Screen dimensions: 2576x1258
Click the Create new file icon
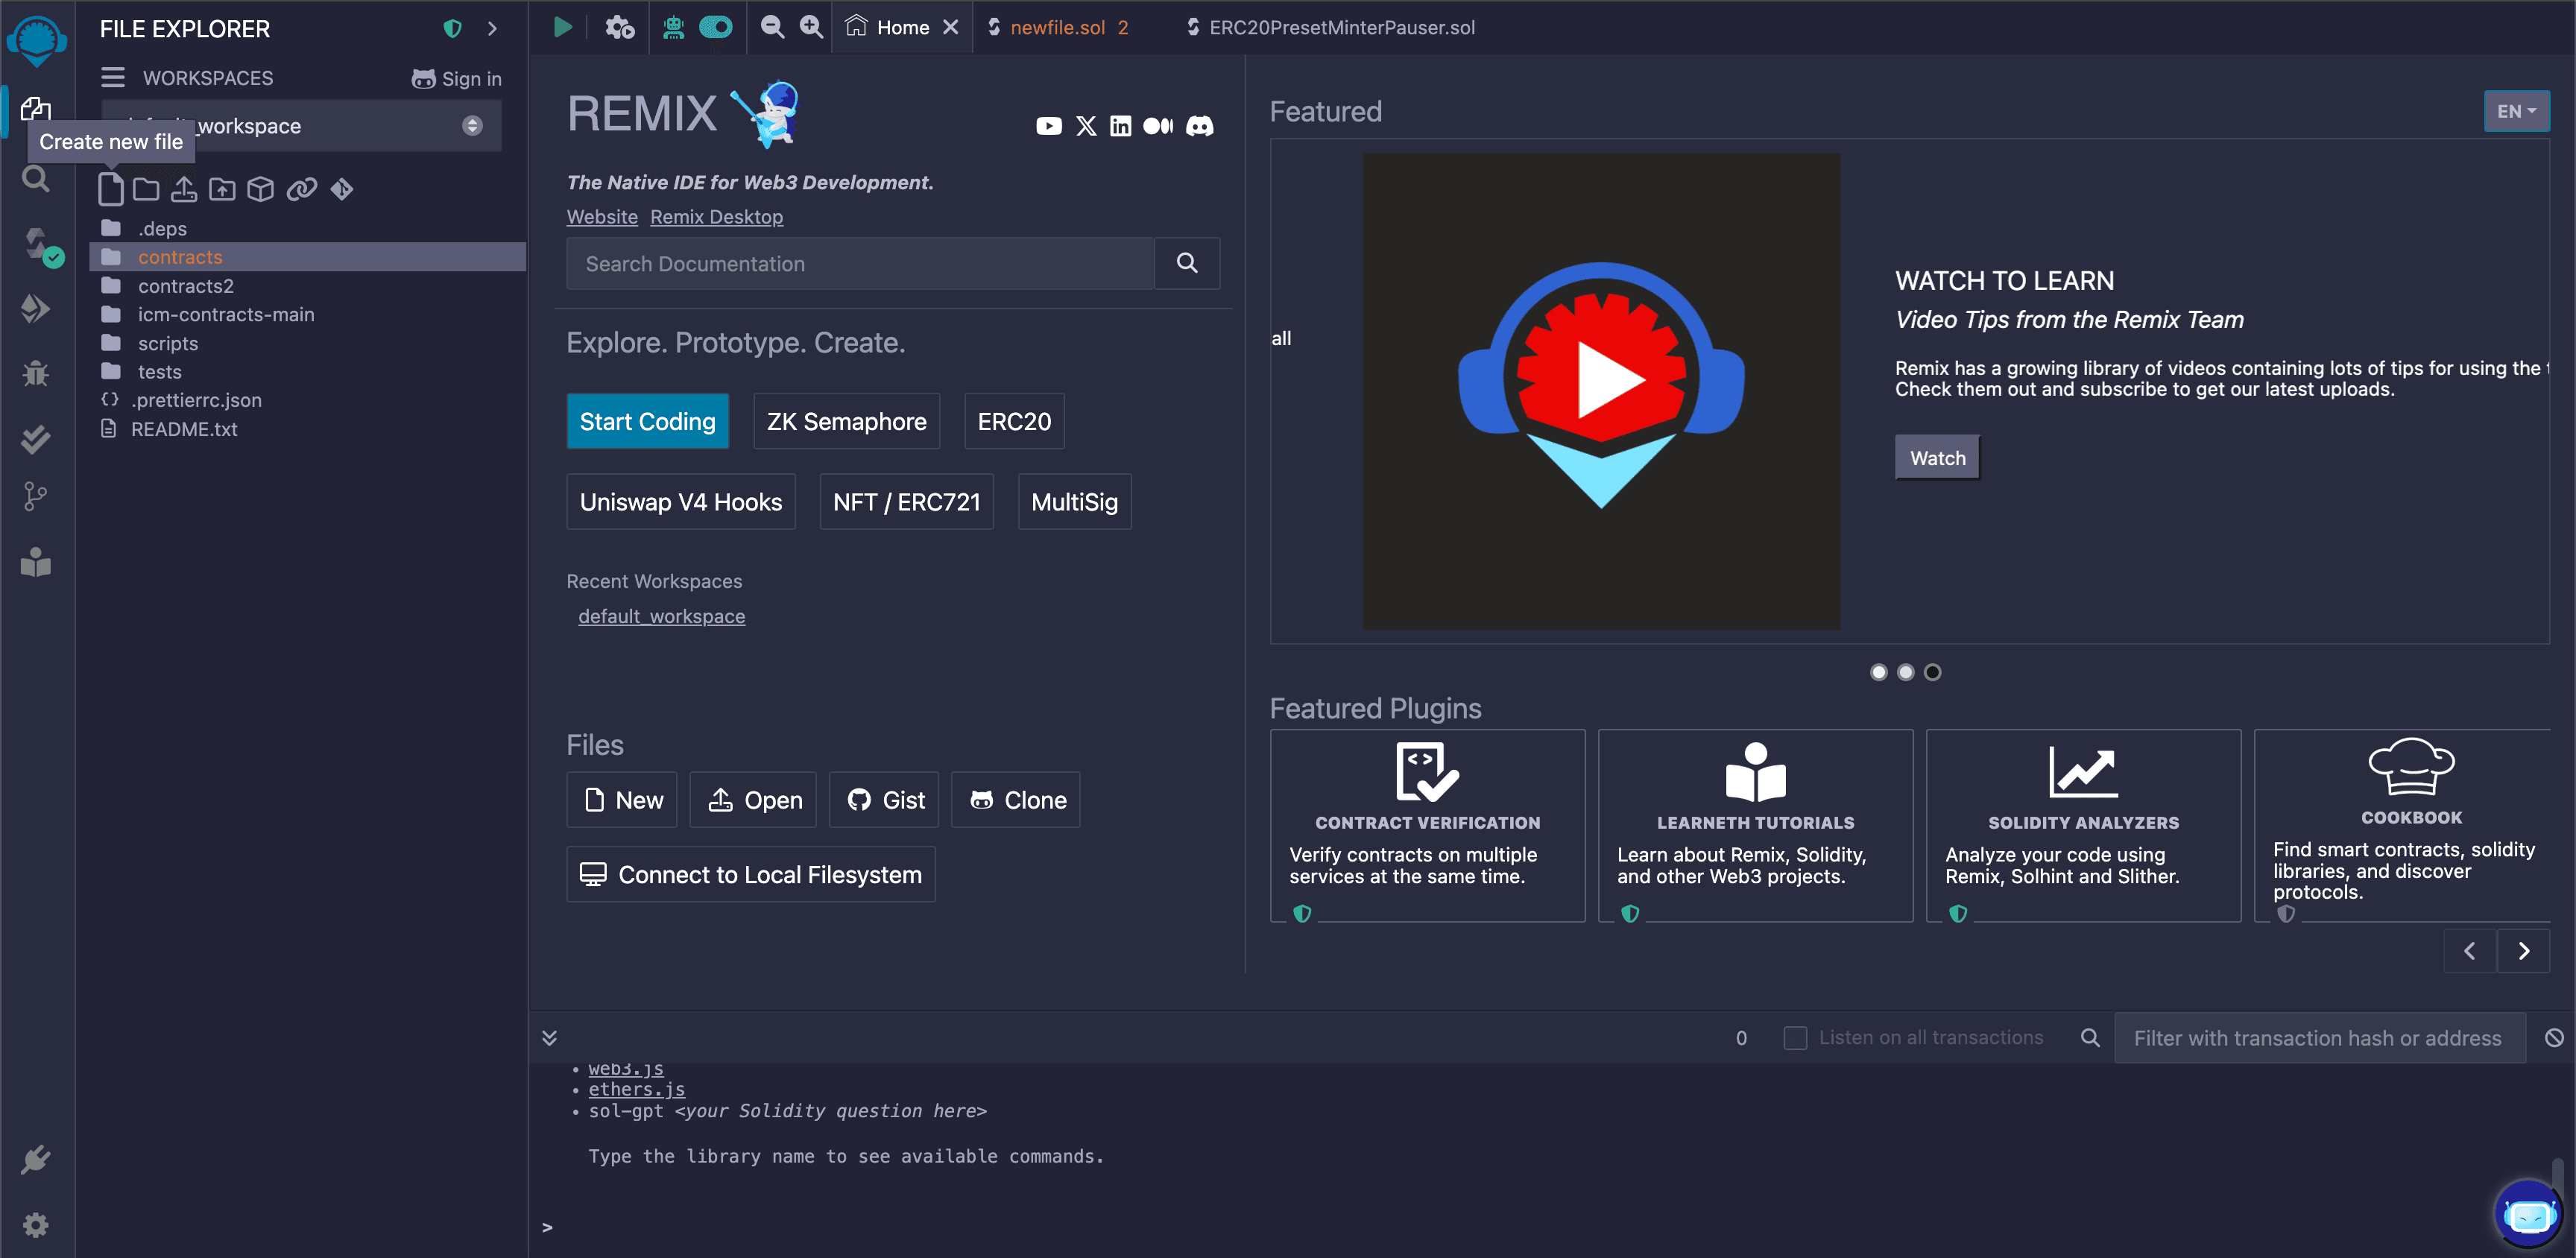pyautogui.click(x=111, y=189)
